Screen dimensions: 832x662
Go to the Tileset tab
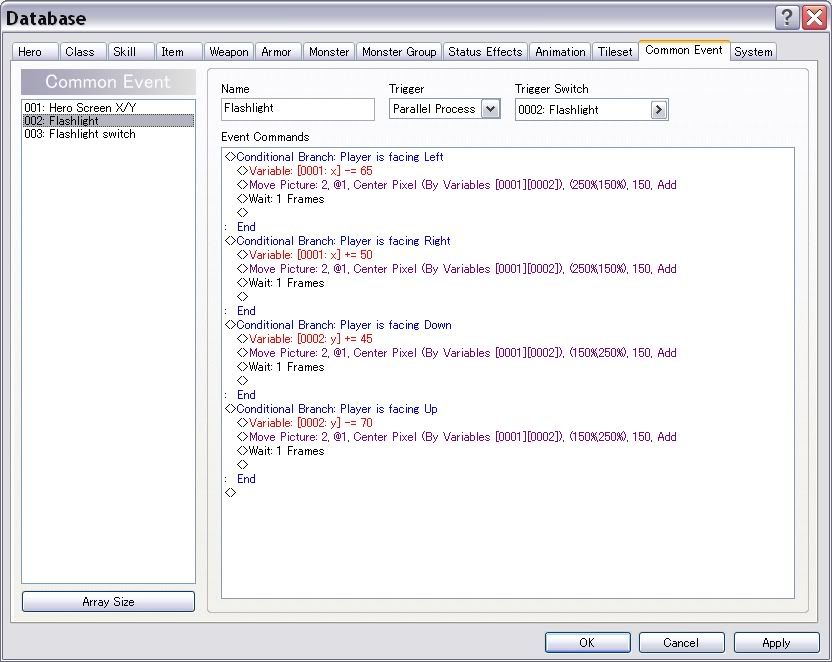coord(615,52)
